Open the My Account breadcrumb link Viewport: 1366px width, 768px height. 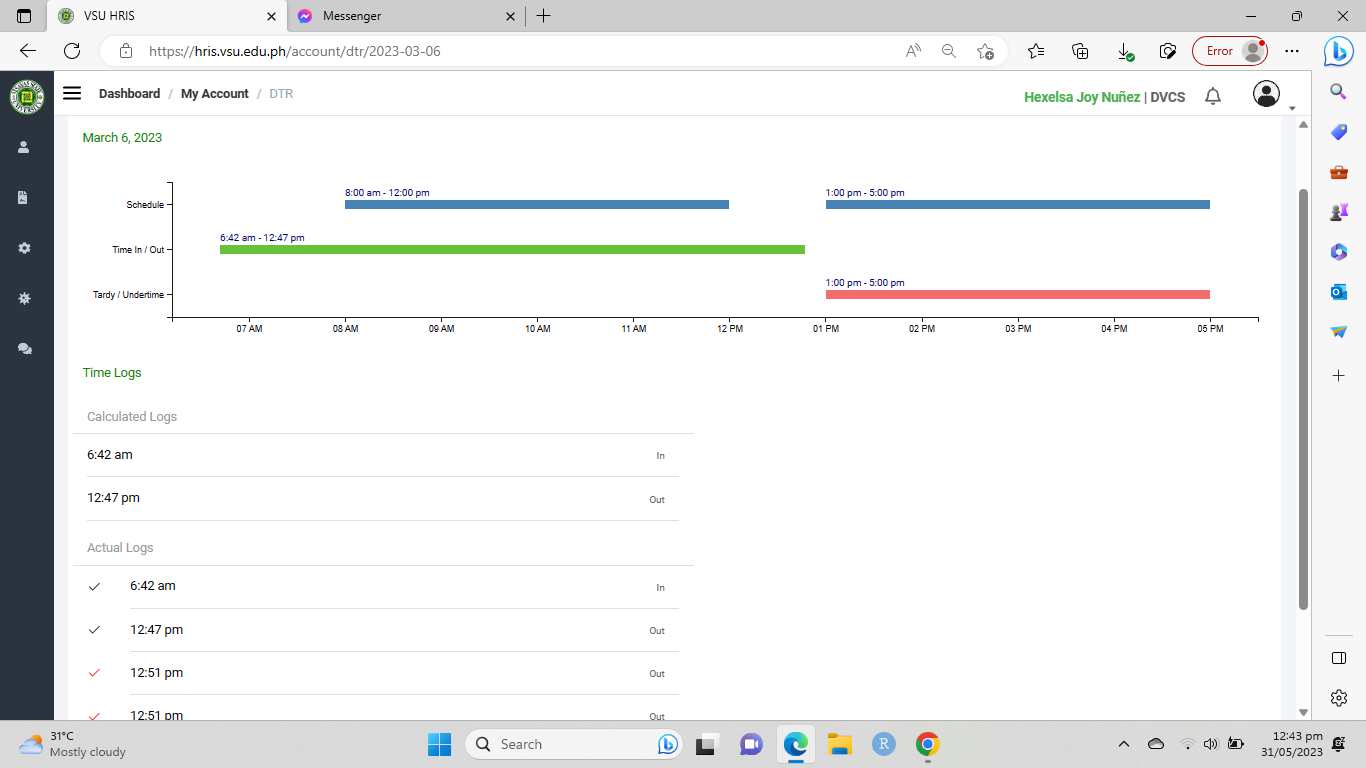[214, 94]
